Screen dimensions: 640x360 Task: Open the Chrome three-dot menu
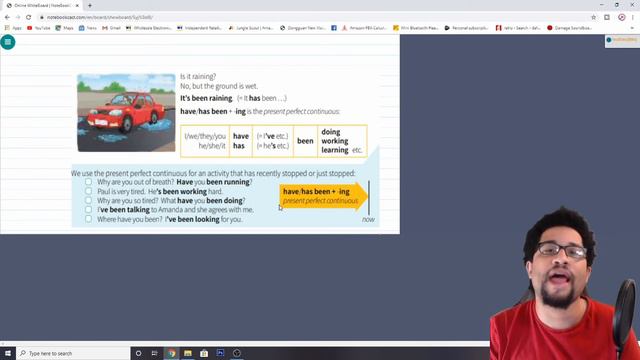click(x=633, y=17)
